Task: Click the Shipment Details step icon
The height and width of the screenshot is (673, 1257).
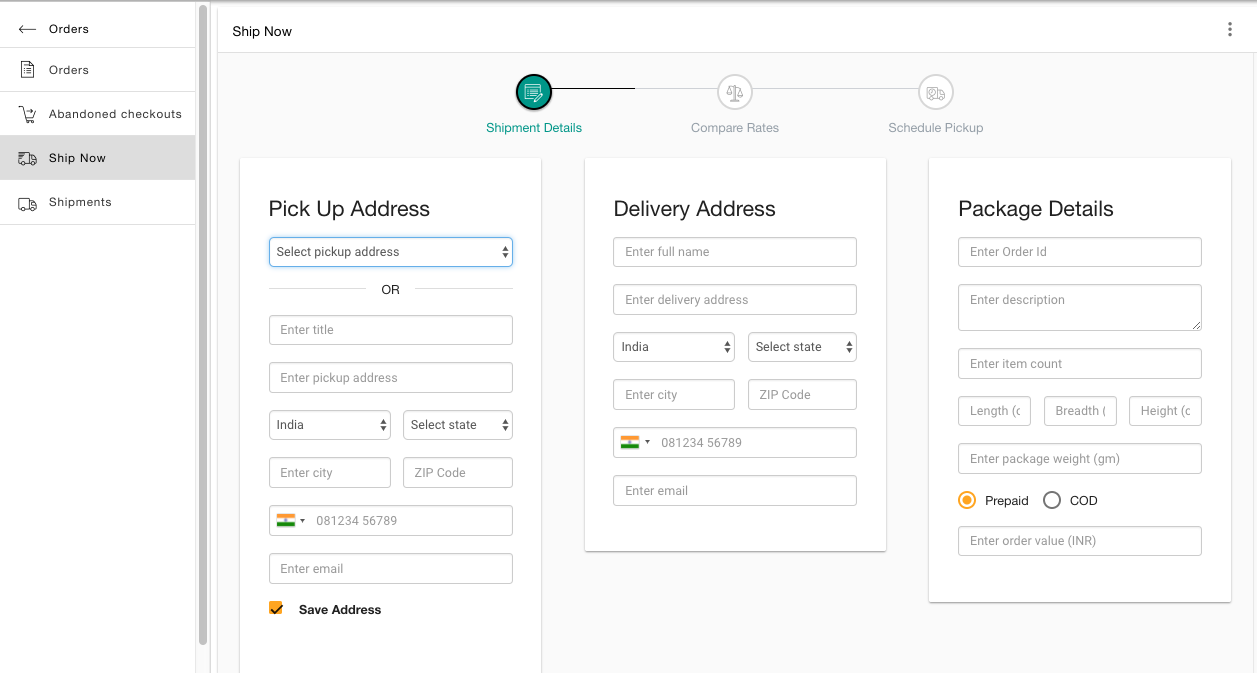Action: (534, 93)
